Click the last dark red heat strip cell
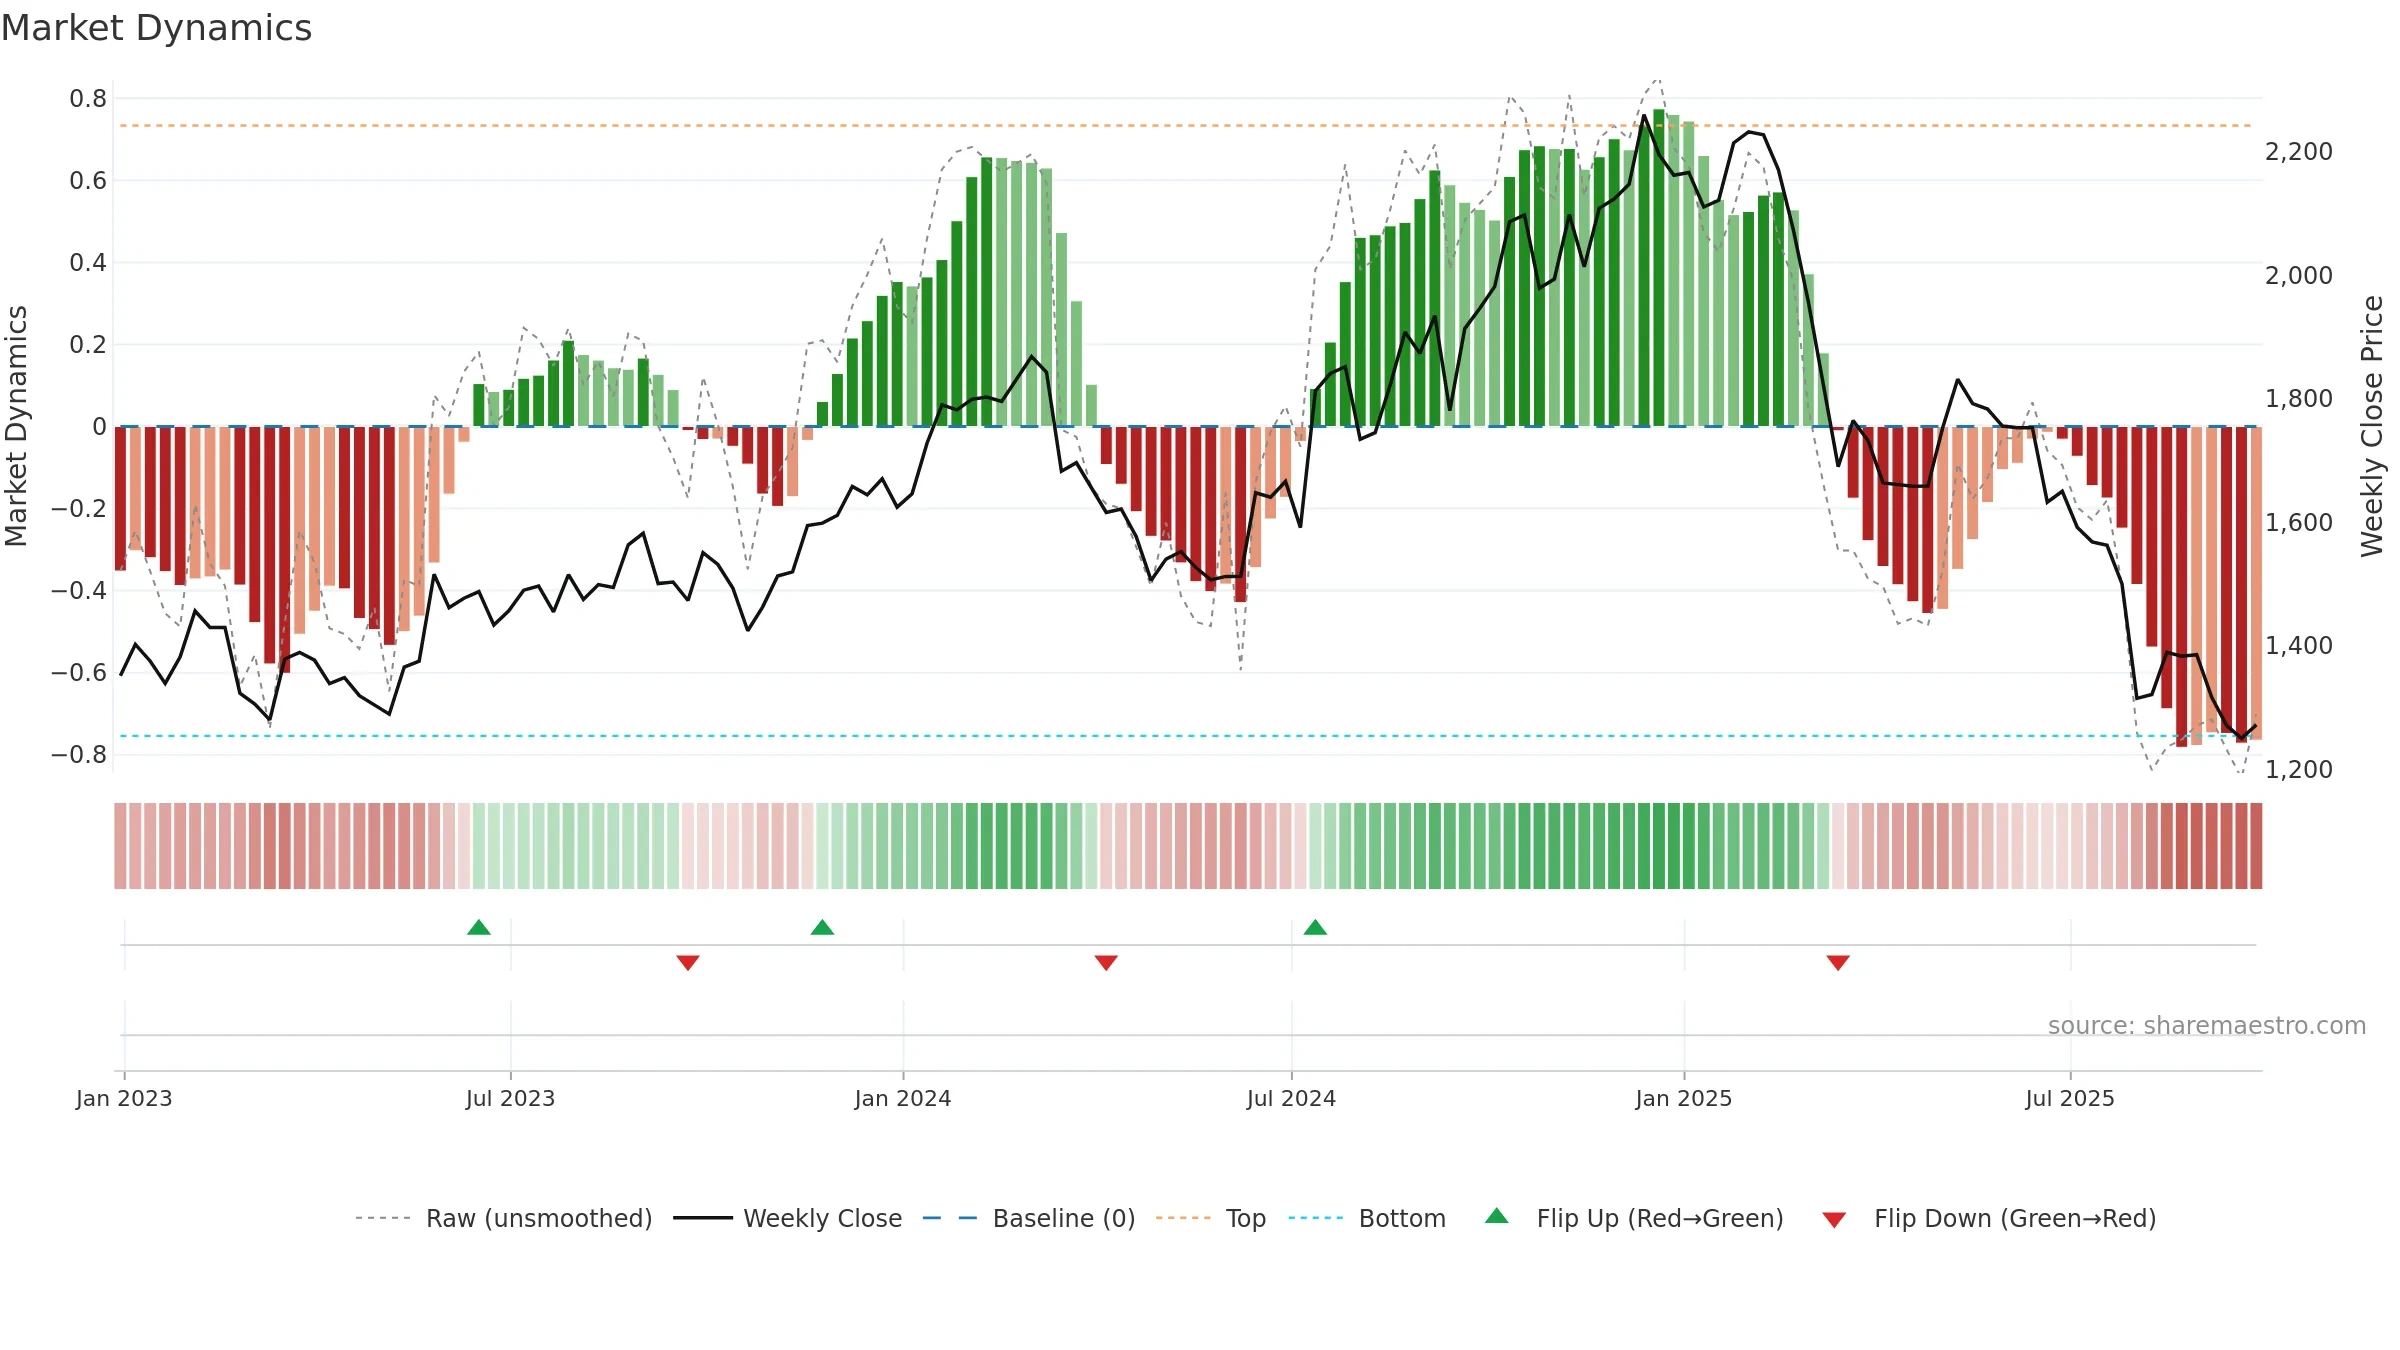The image size is (2400, 1350). pos(2256,846)
